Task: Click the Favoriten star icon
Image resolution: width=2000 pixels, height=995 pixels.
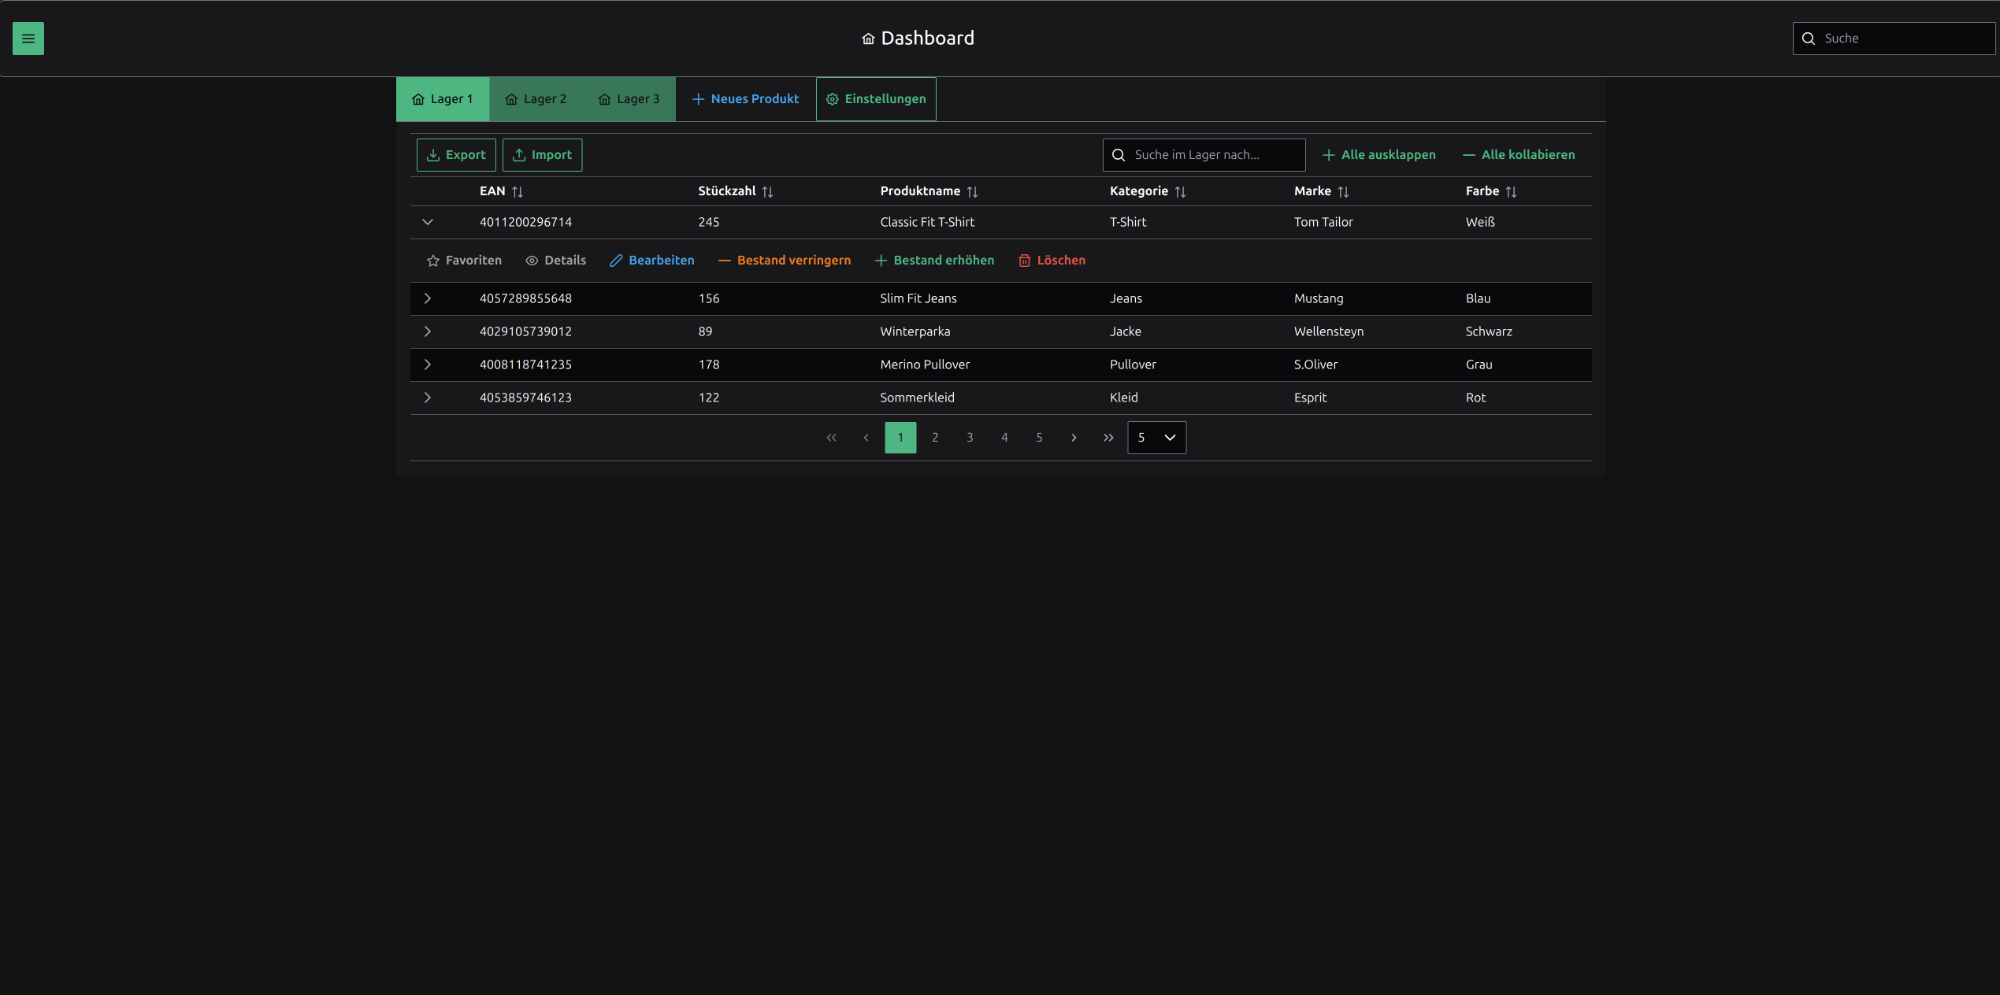Action: point(433,261)
